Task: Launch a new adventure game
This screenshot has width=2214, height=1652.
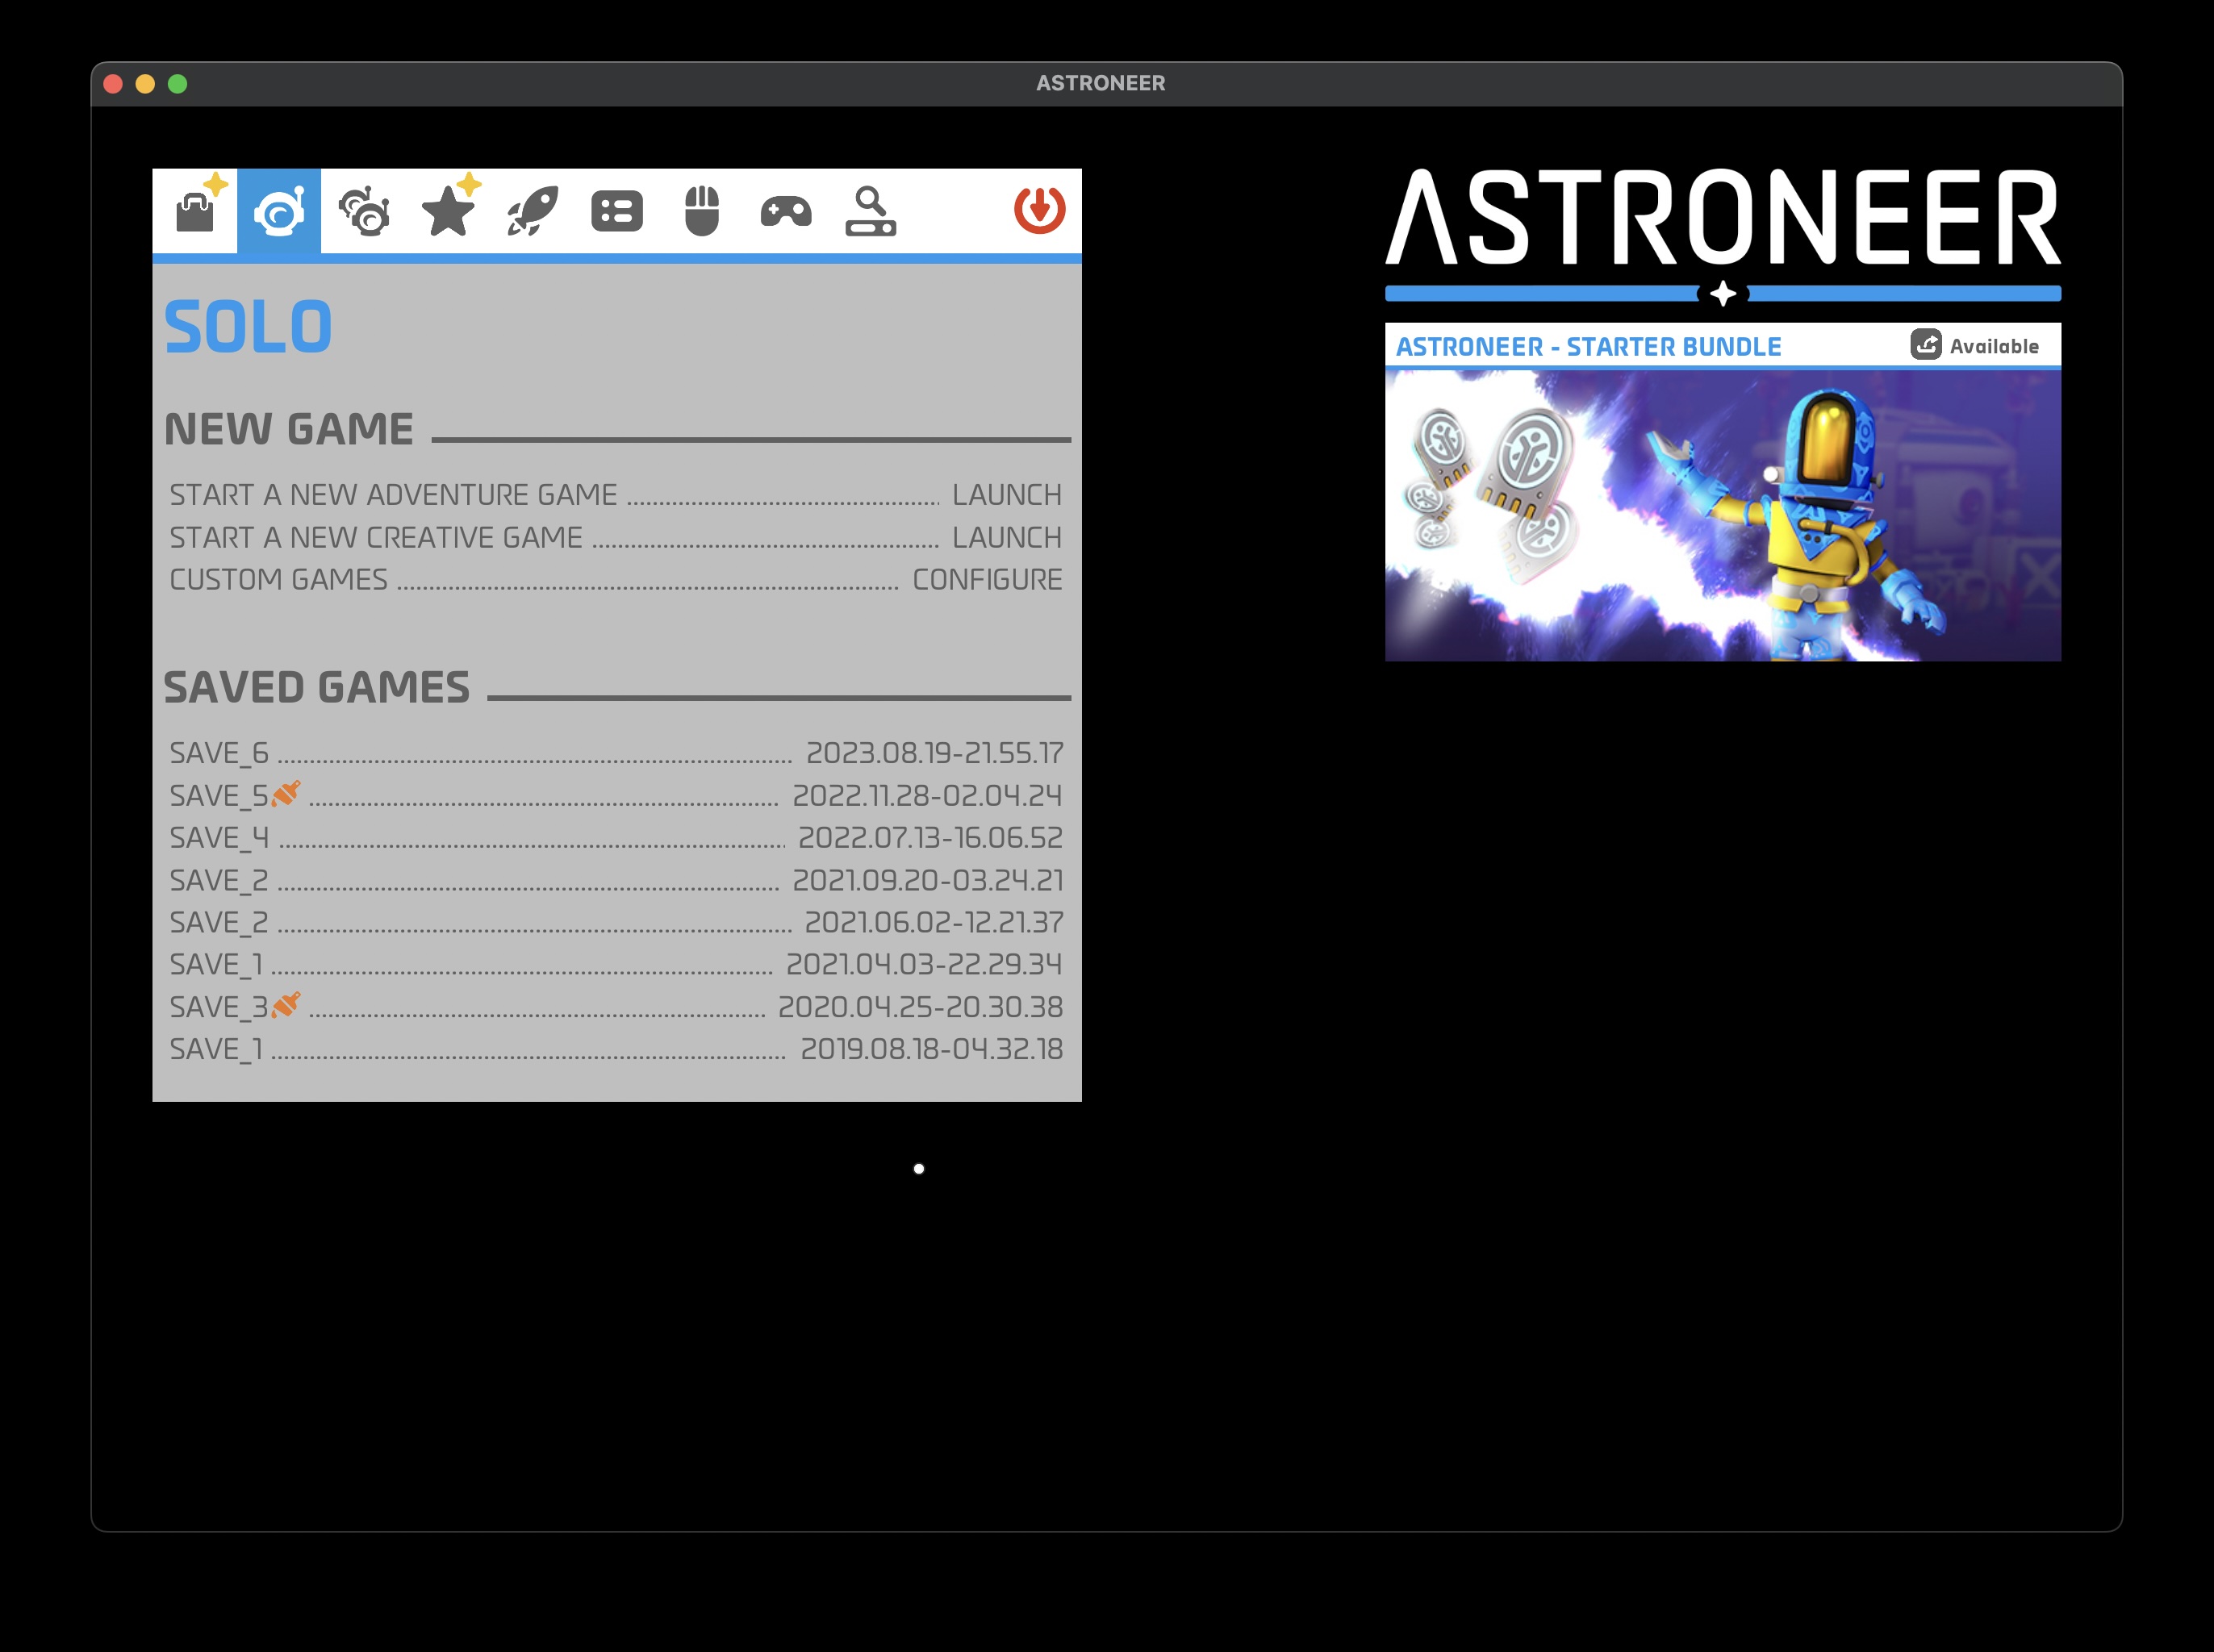Action: point(1007,494)
